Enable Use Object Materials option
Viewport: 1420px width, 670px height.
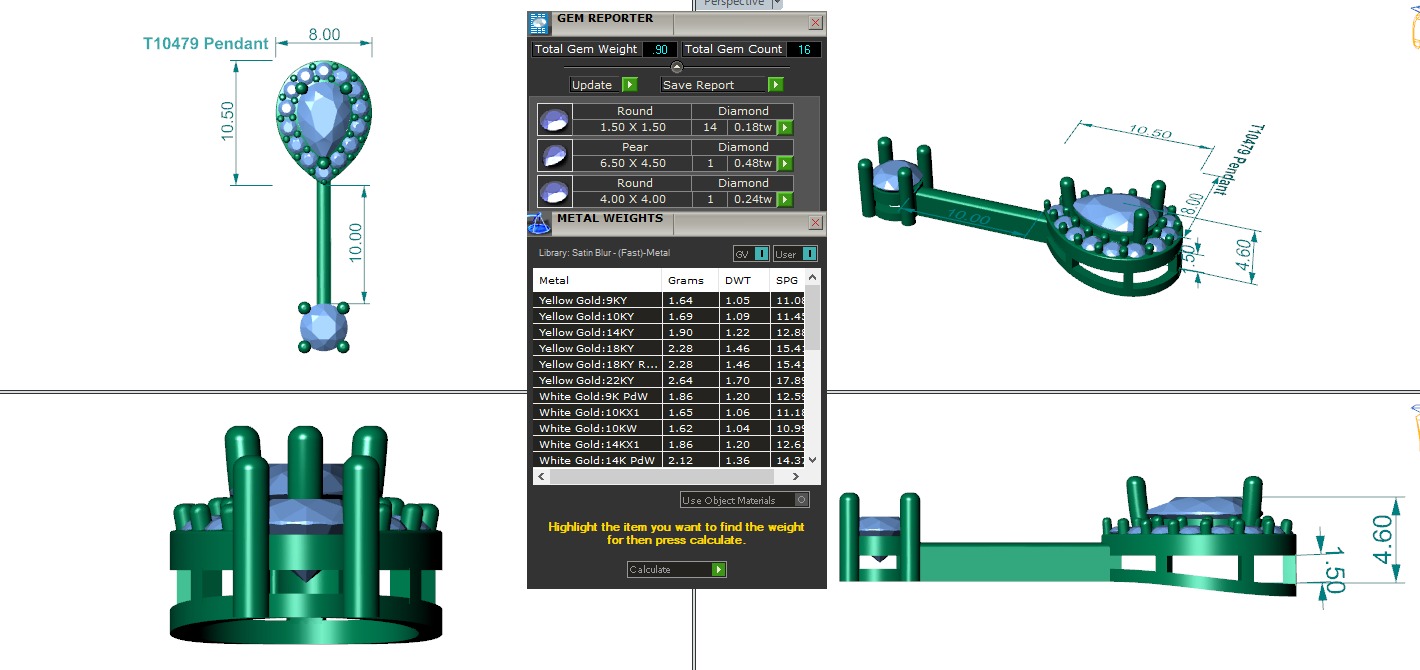(x=801, y=500)
